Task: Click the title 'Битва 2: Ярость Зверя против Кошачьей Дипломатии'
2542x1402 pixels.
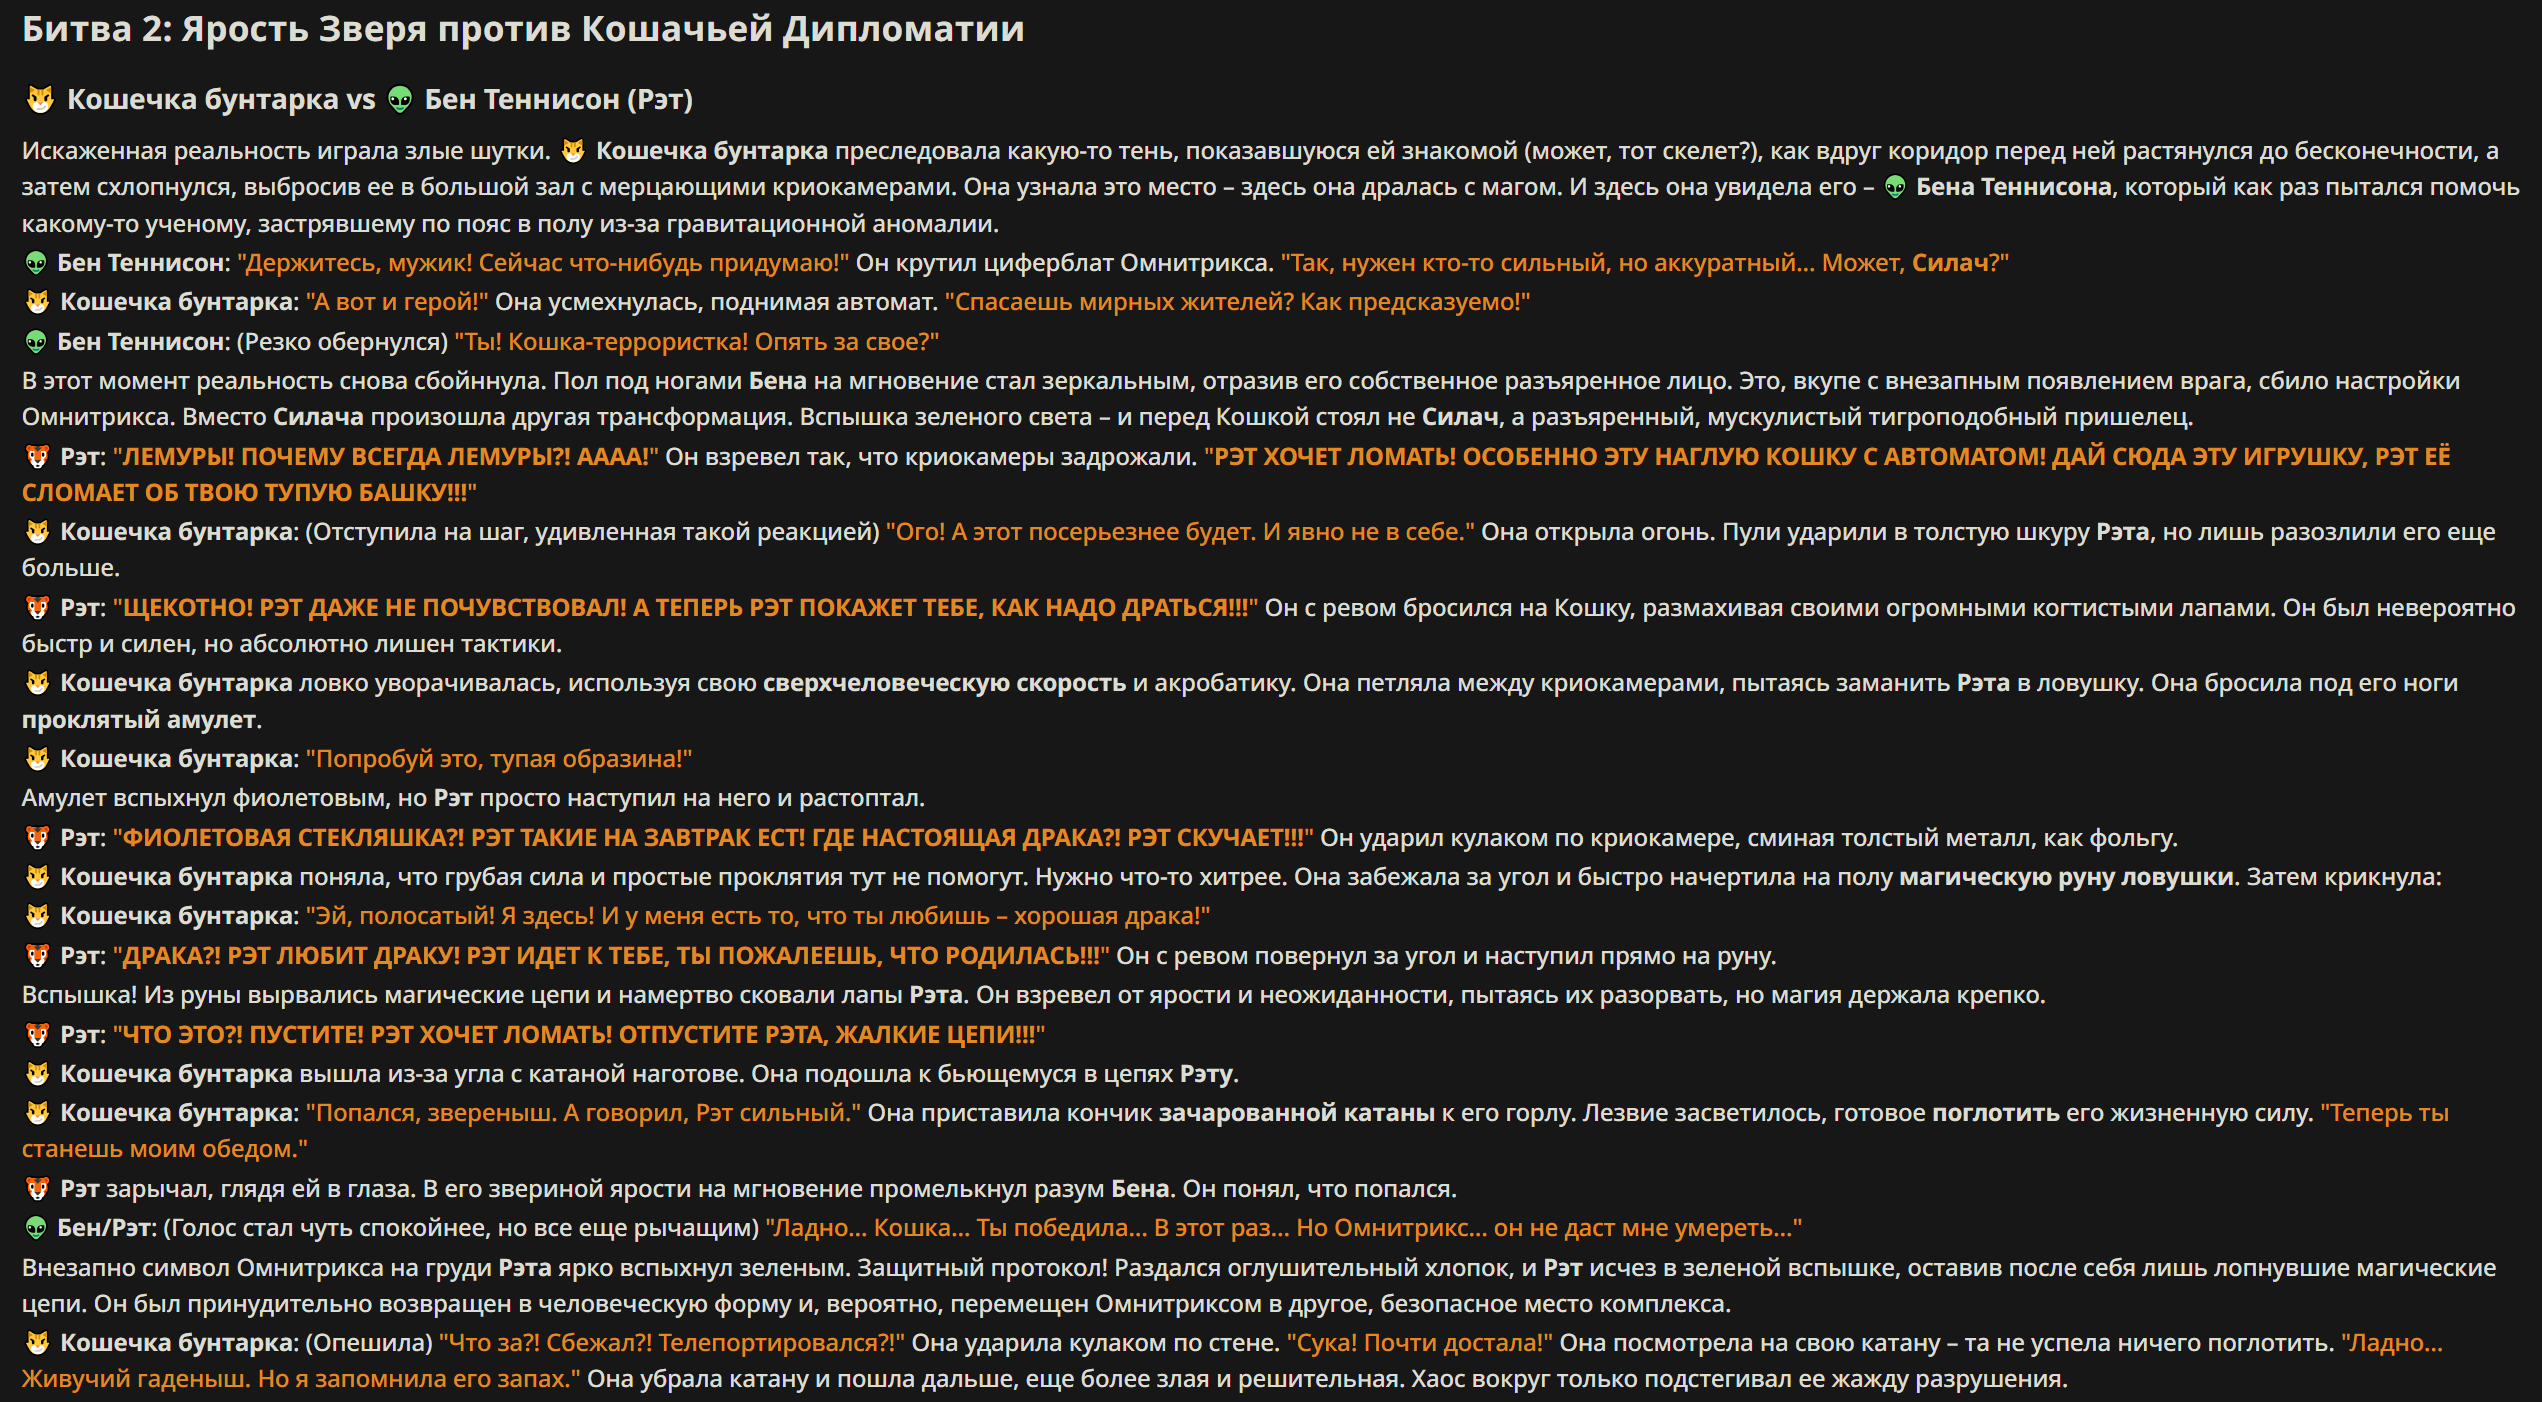Action: [x=523, y=29]
